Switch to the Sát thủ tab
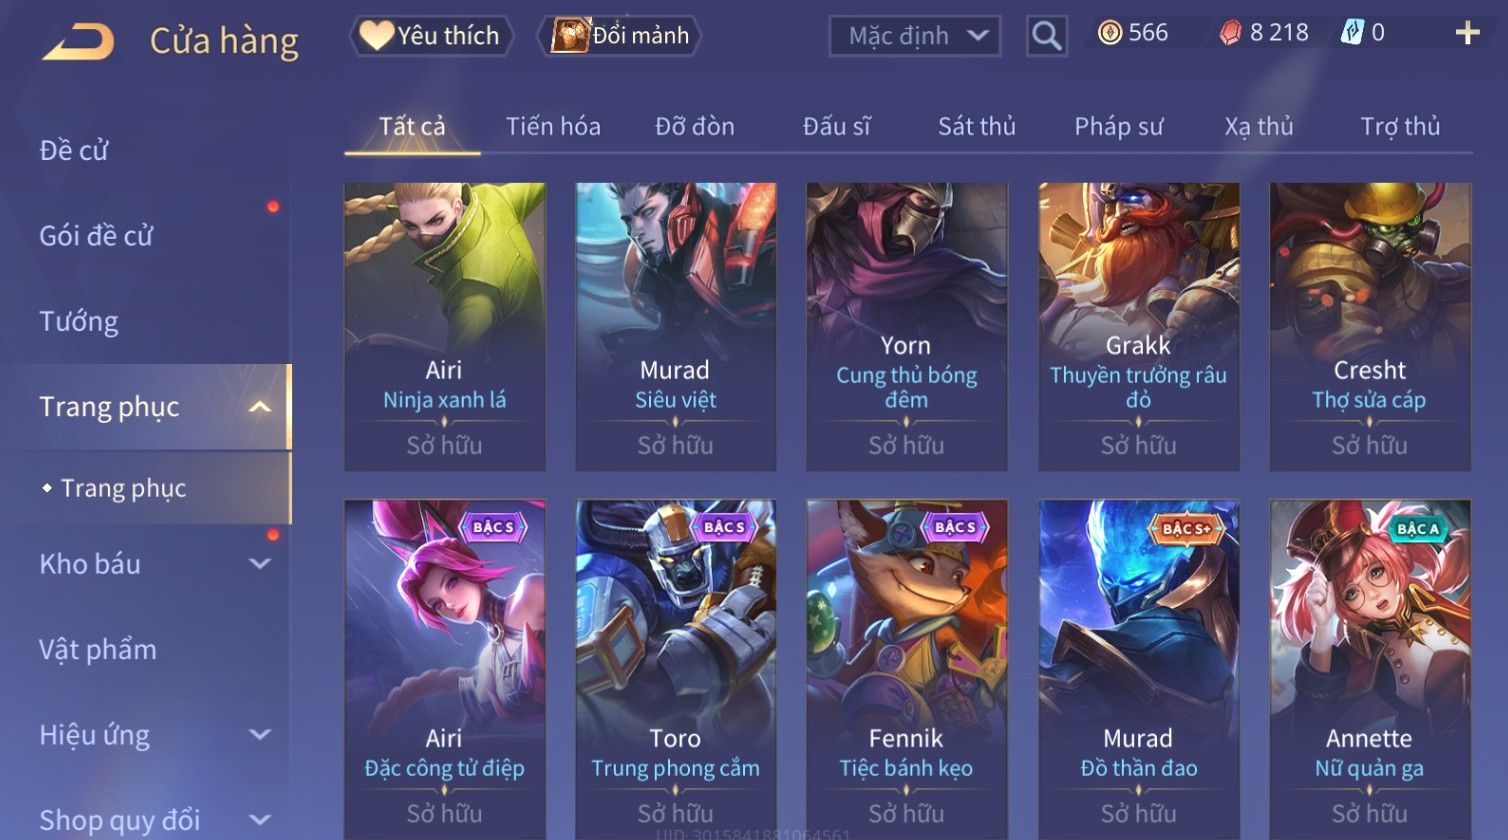The image size is (1508, 840). 976,127
